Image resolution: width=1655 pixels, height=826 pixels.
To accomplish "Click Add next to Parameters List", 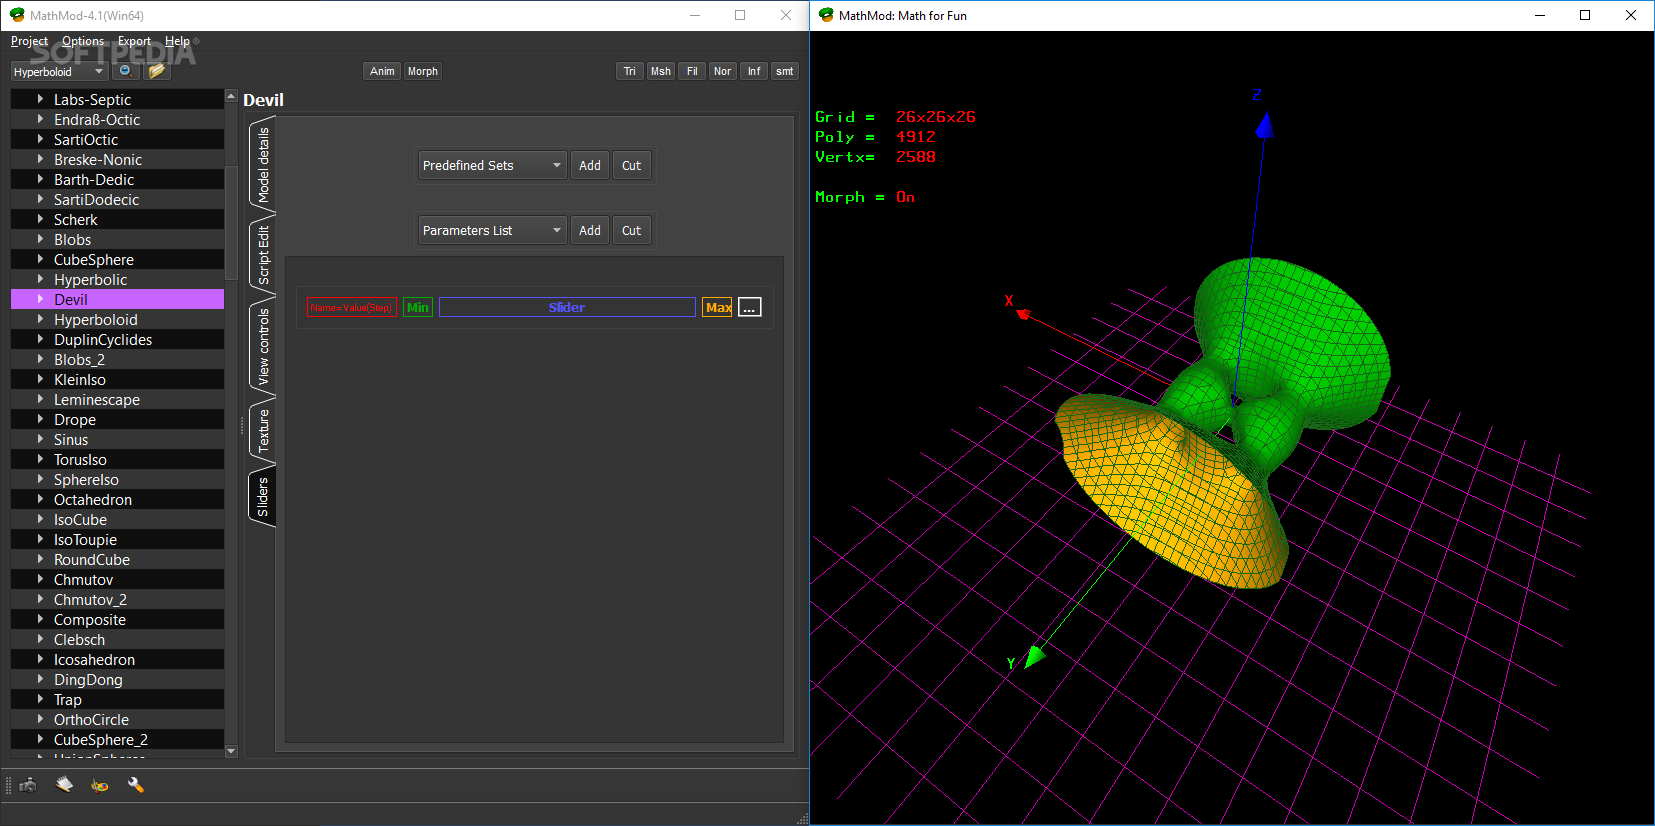I will click(x=590, y=230).
